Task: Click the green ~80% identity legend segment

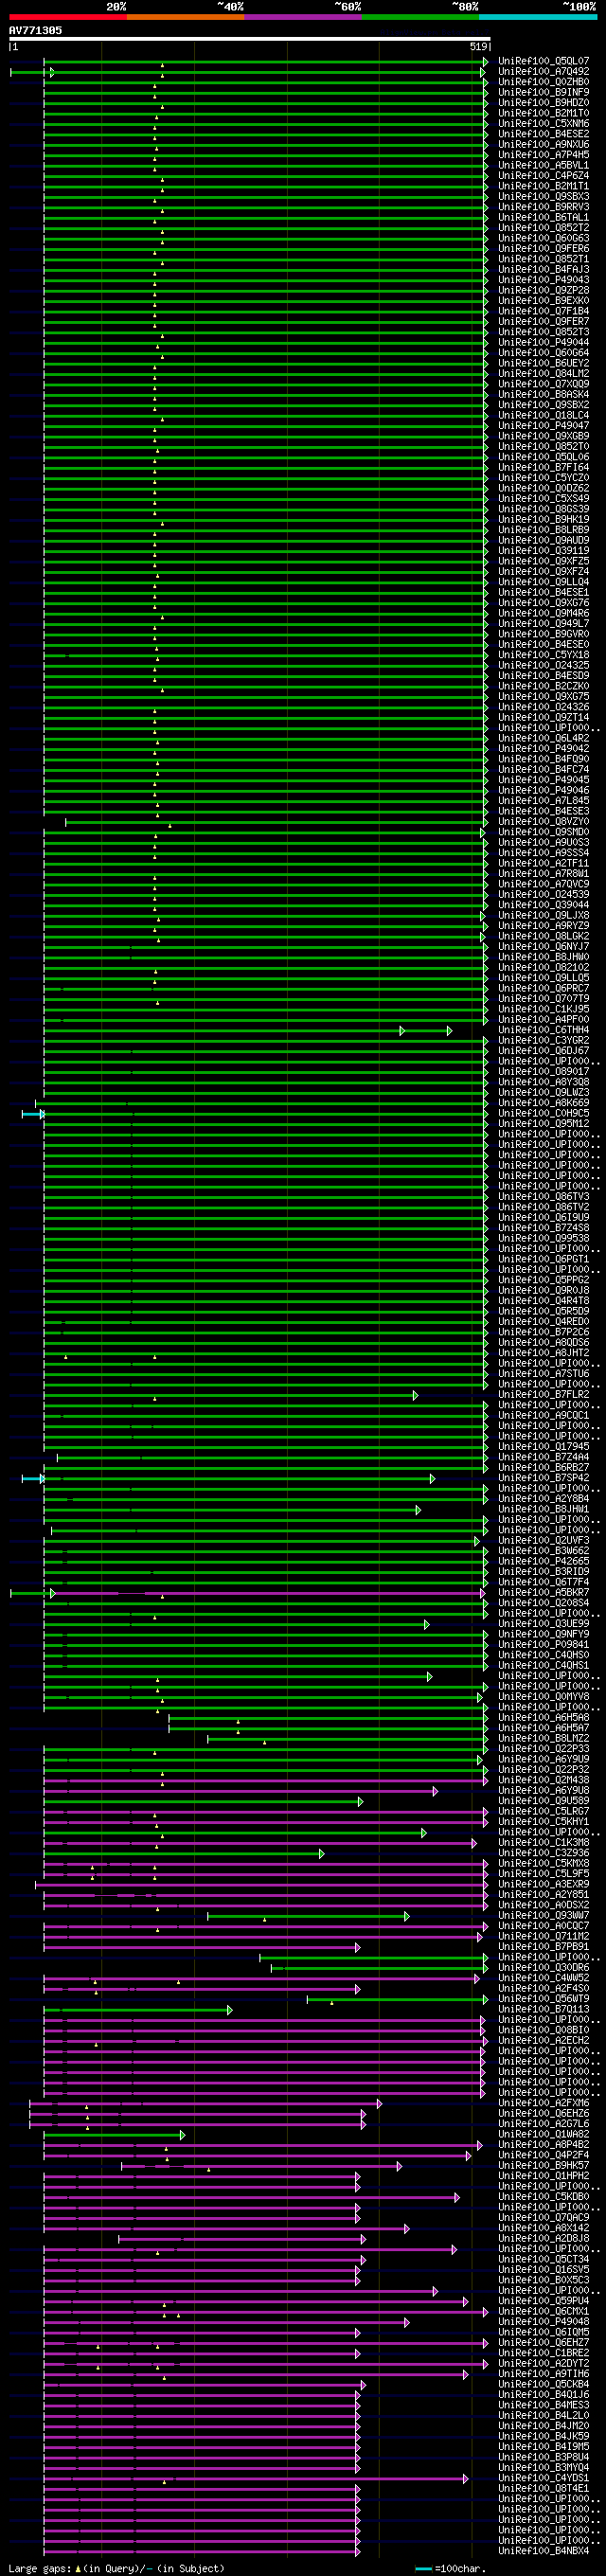Action: click(420, 17)
